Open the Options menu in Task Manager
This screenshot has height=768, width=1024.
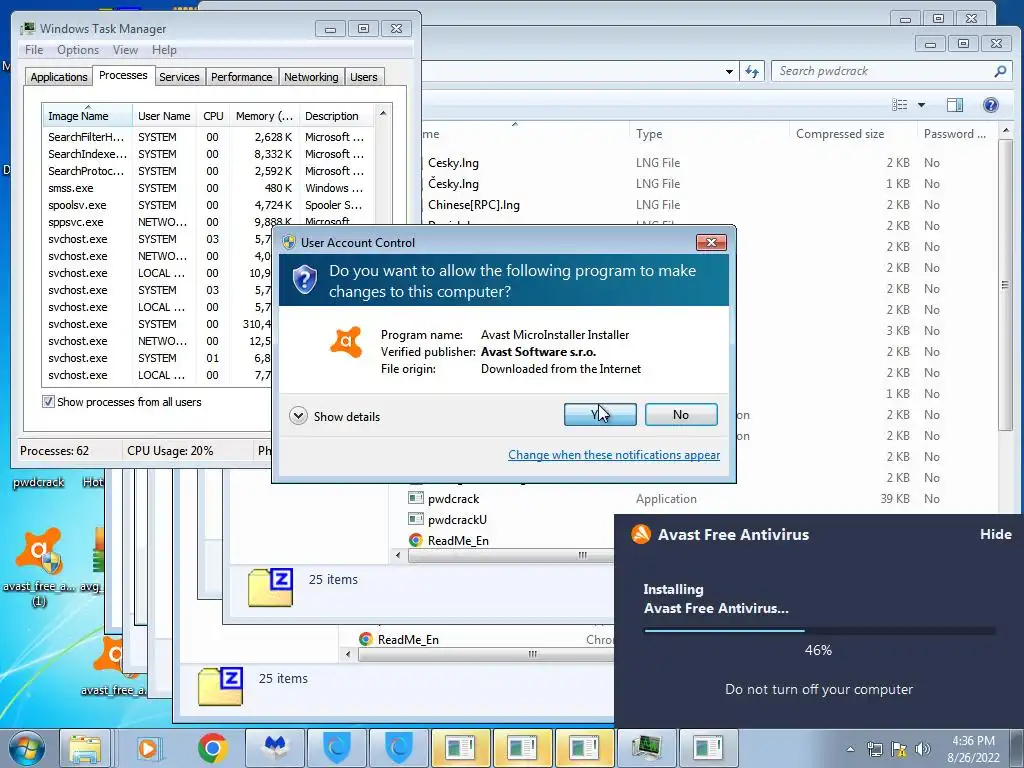tap(78, 50)
